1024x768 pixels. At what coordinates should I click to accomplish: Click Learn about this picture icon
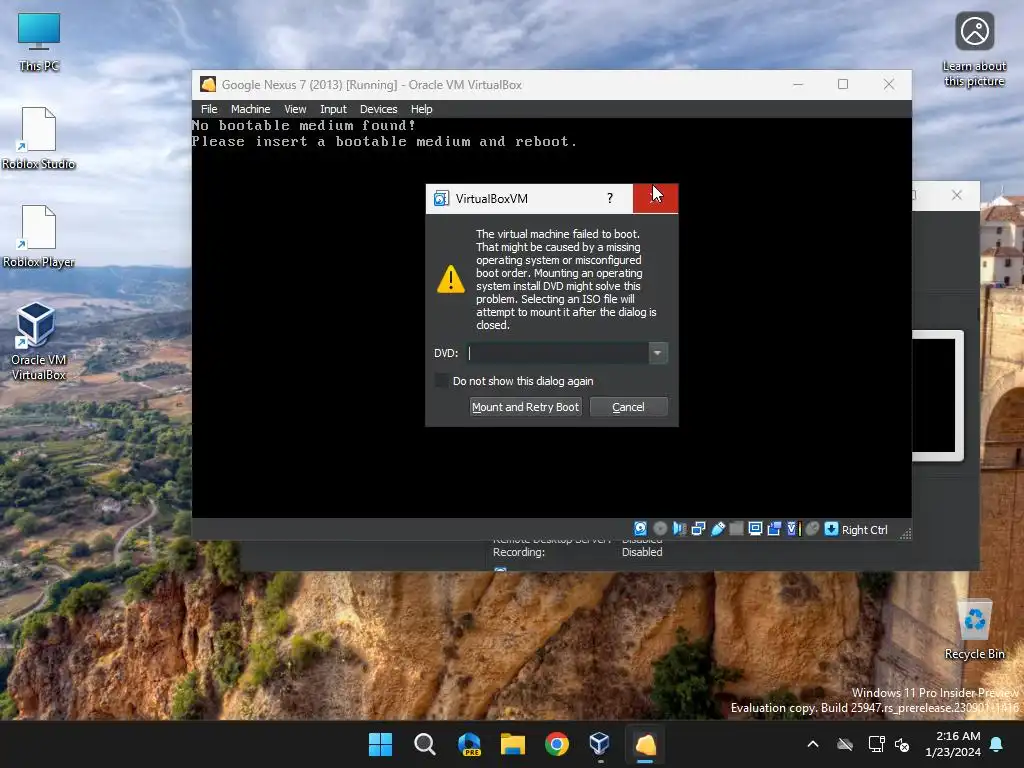(974, 50)
